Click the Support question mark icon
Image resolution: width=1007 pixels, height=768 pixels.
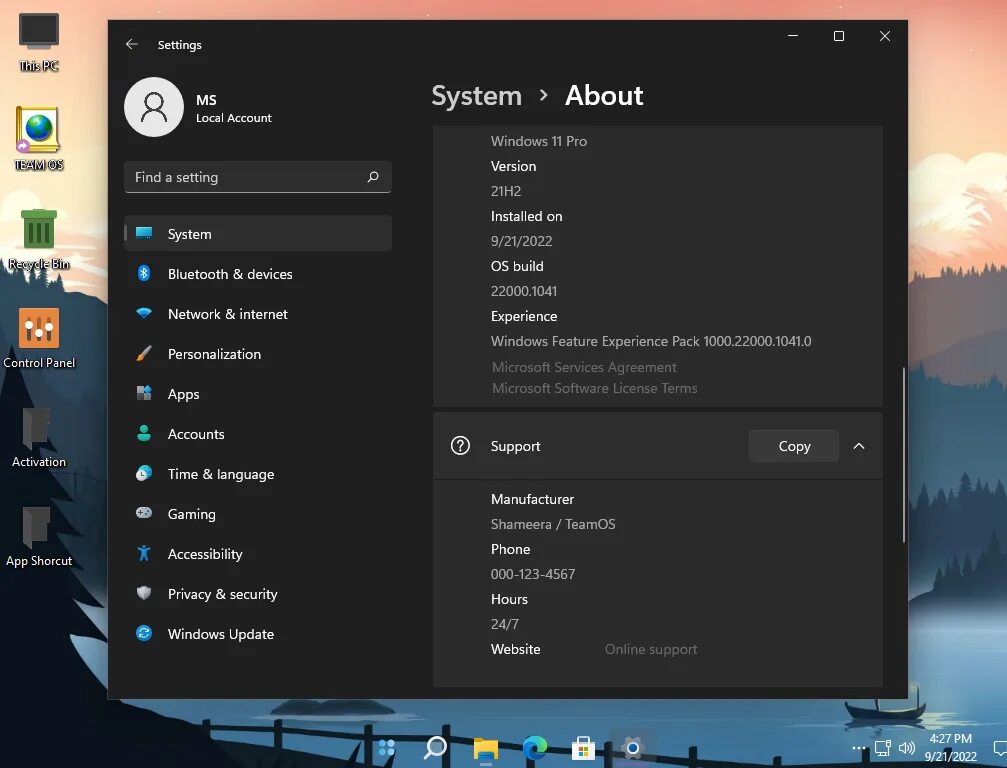(x=460, y=446)
